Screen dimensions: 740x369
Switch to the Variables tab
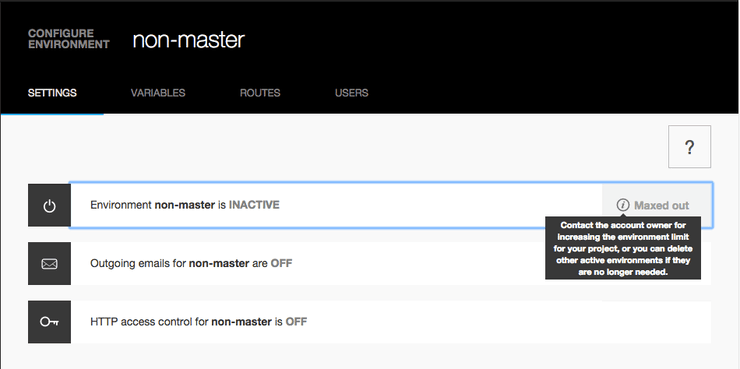pos(158,93)
